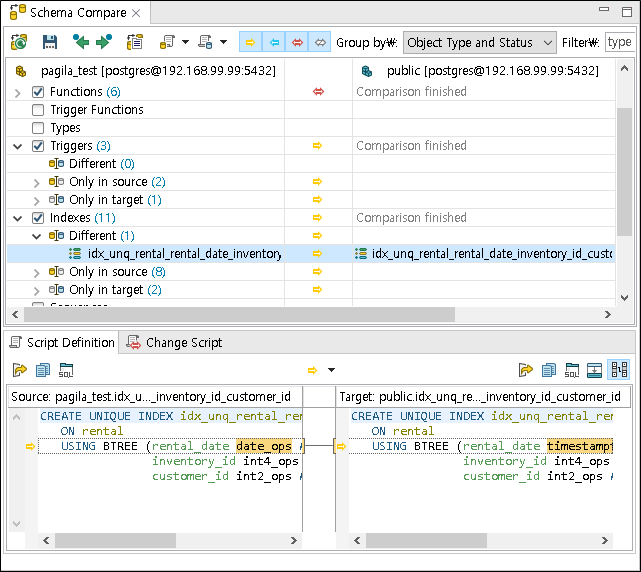Click the save comparison disk icon
Screen dimensions: 641x572
point(49,42)
